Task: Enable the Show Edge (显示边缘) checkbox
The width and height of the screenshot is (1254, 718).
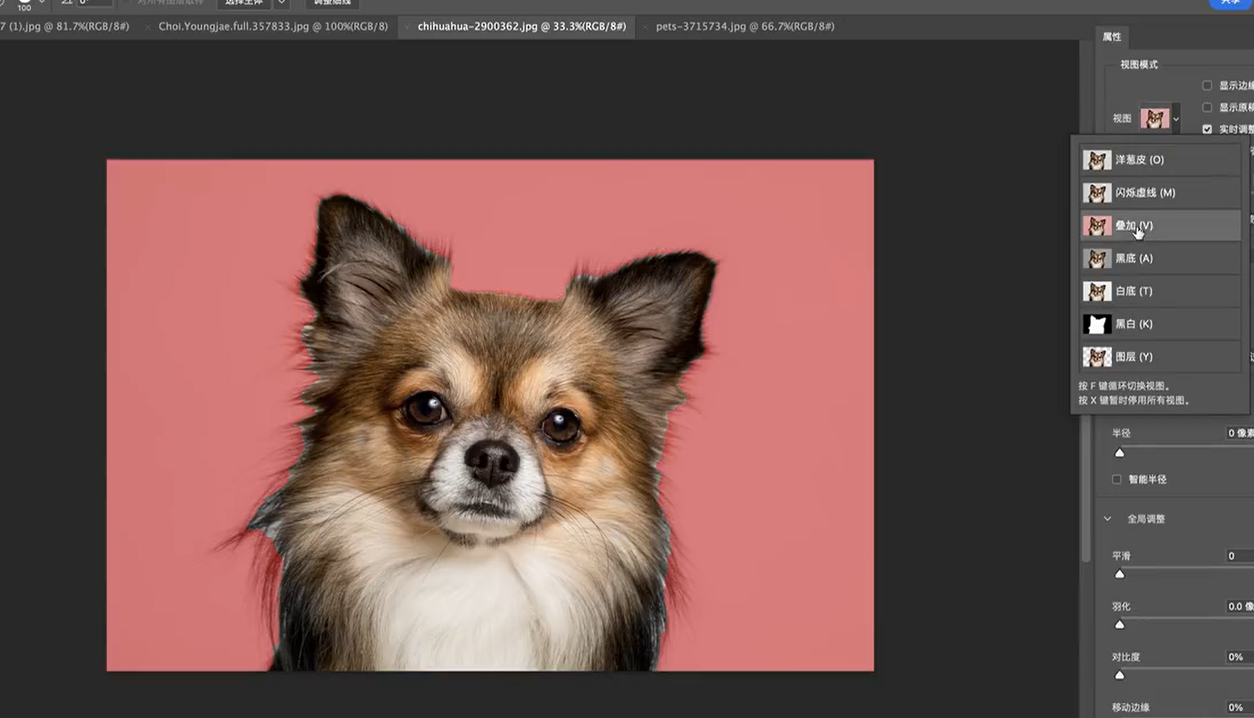Action: coord(1207,86)
